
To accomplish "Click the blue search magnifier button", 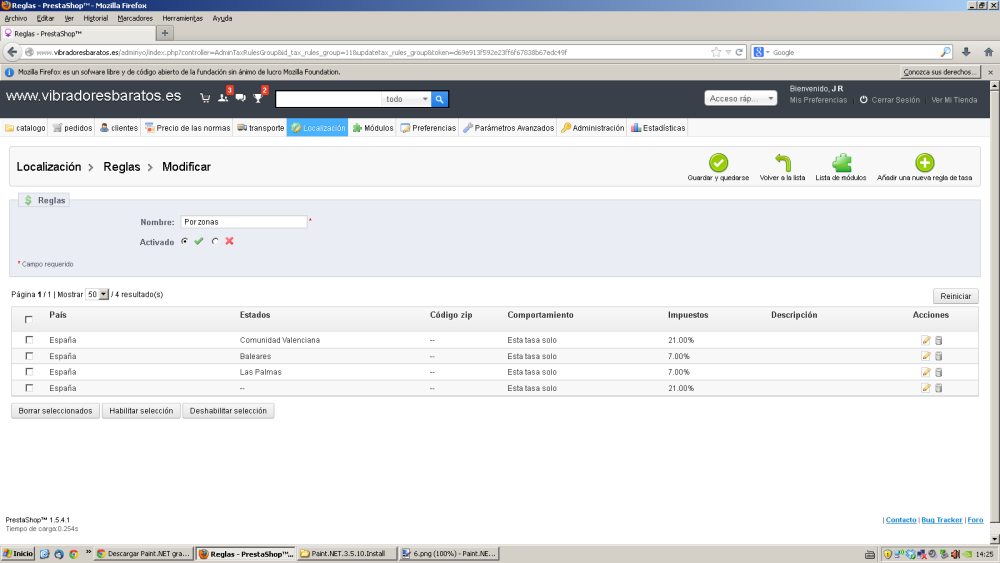I will point(439,99).
